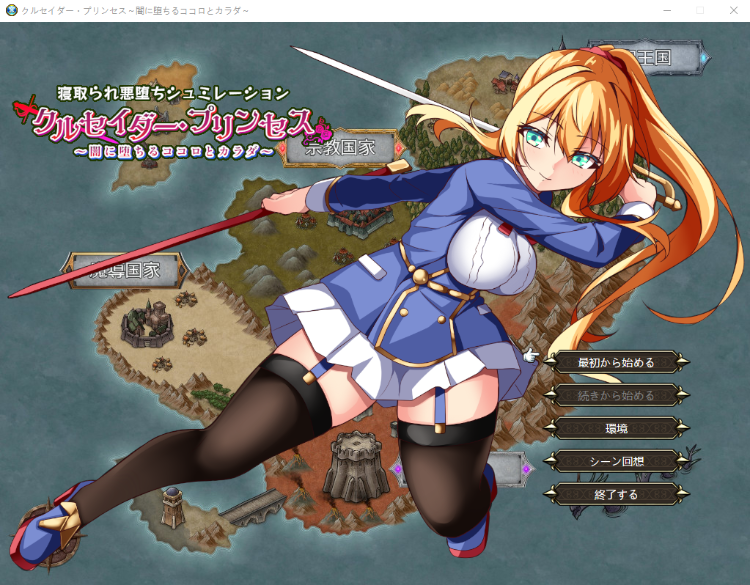Click the pointing hand cursor icon beside menu
750x585 pixels.
pyautogui.click(x=530, y=355)
